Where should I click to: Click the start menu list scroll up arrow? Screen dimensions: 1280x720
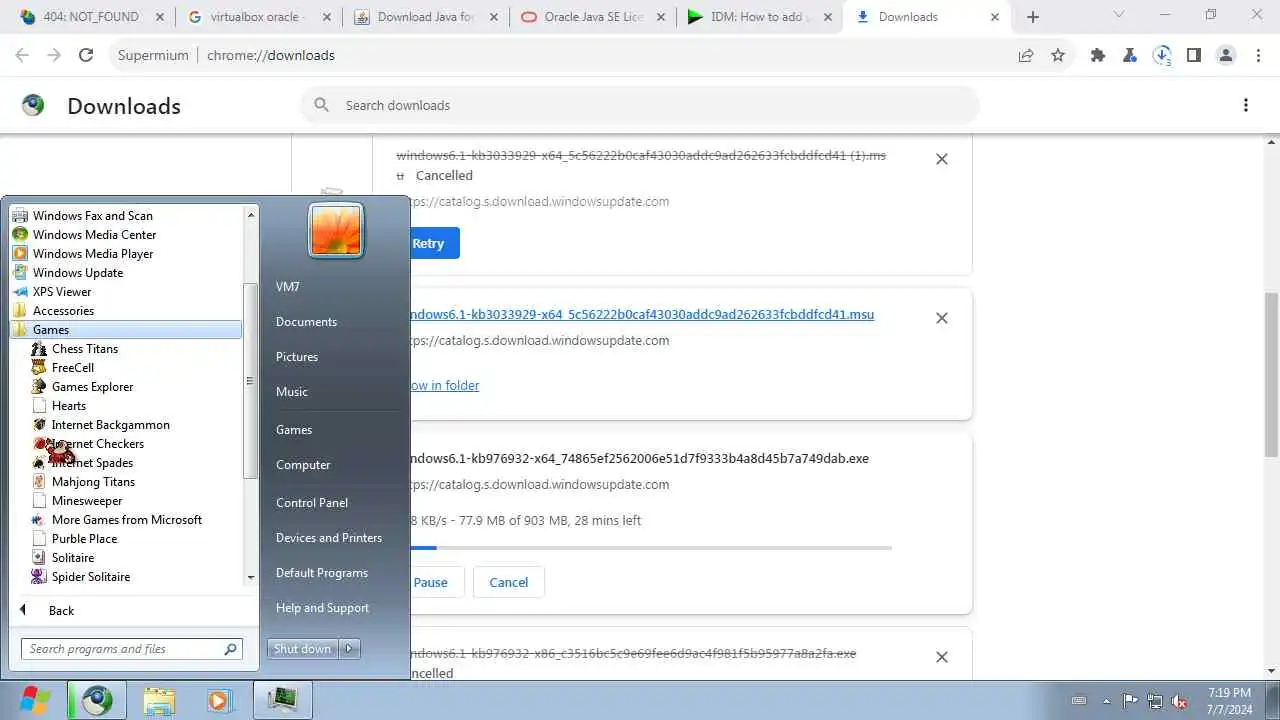pyautogui.click(x=250, y=215)
